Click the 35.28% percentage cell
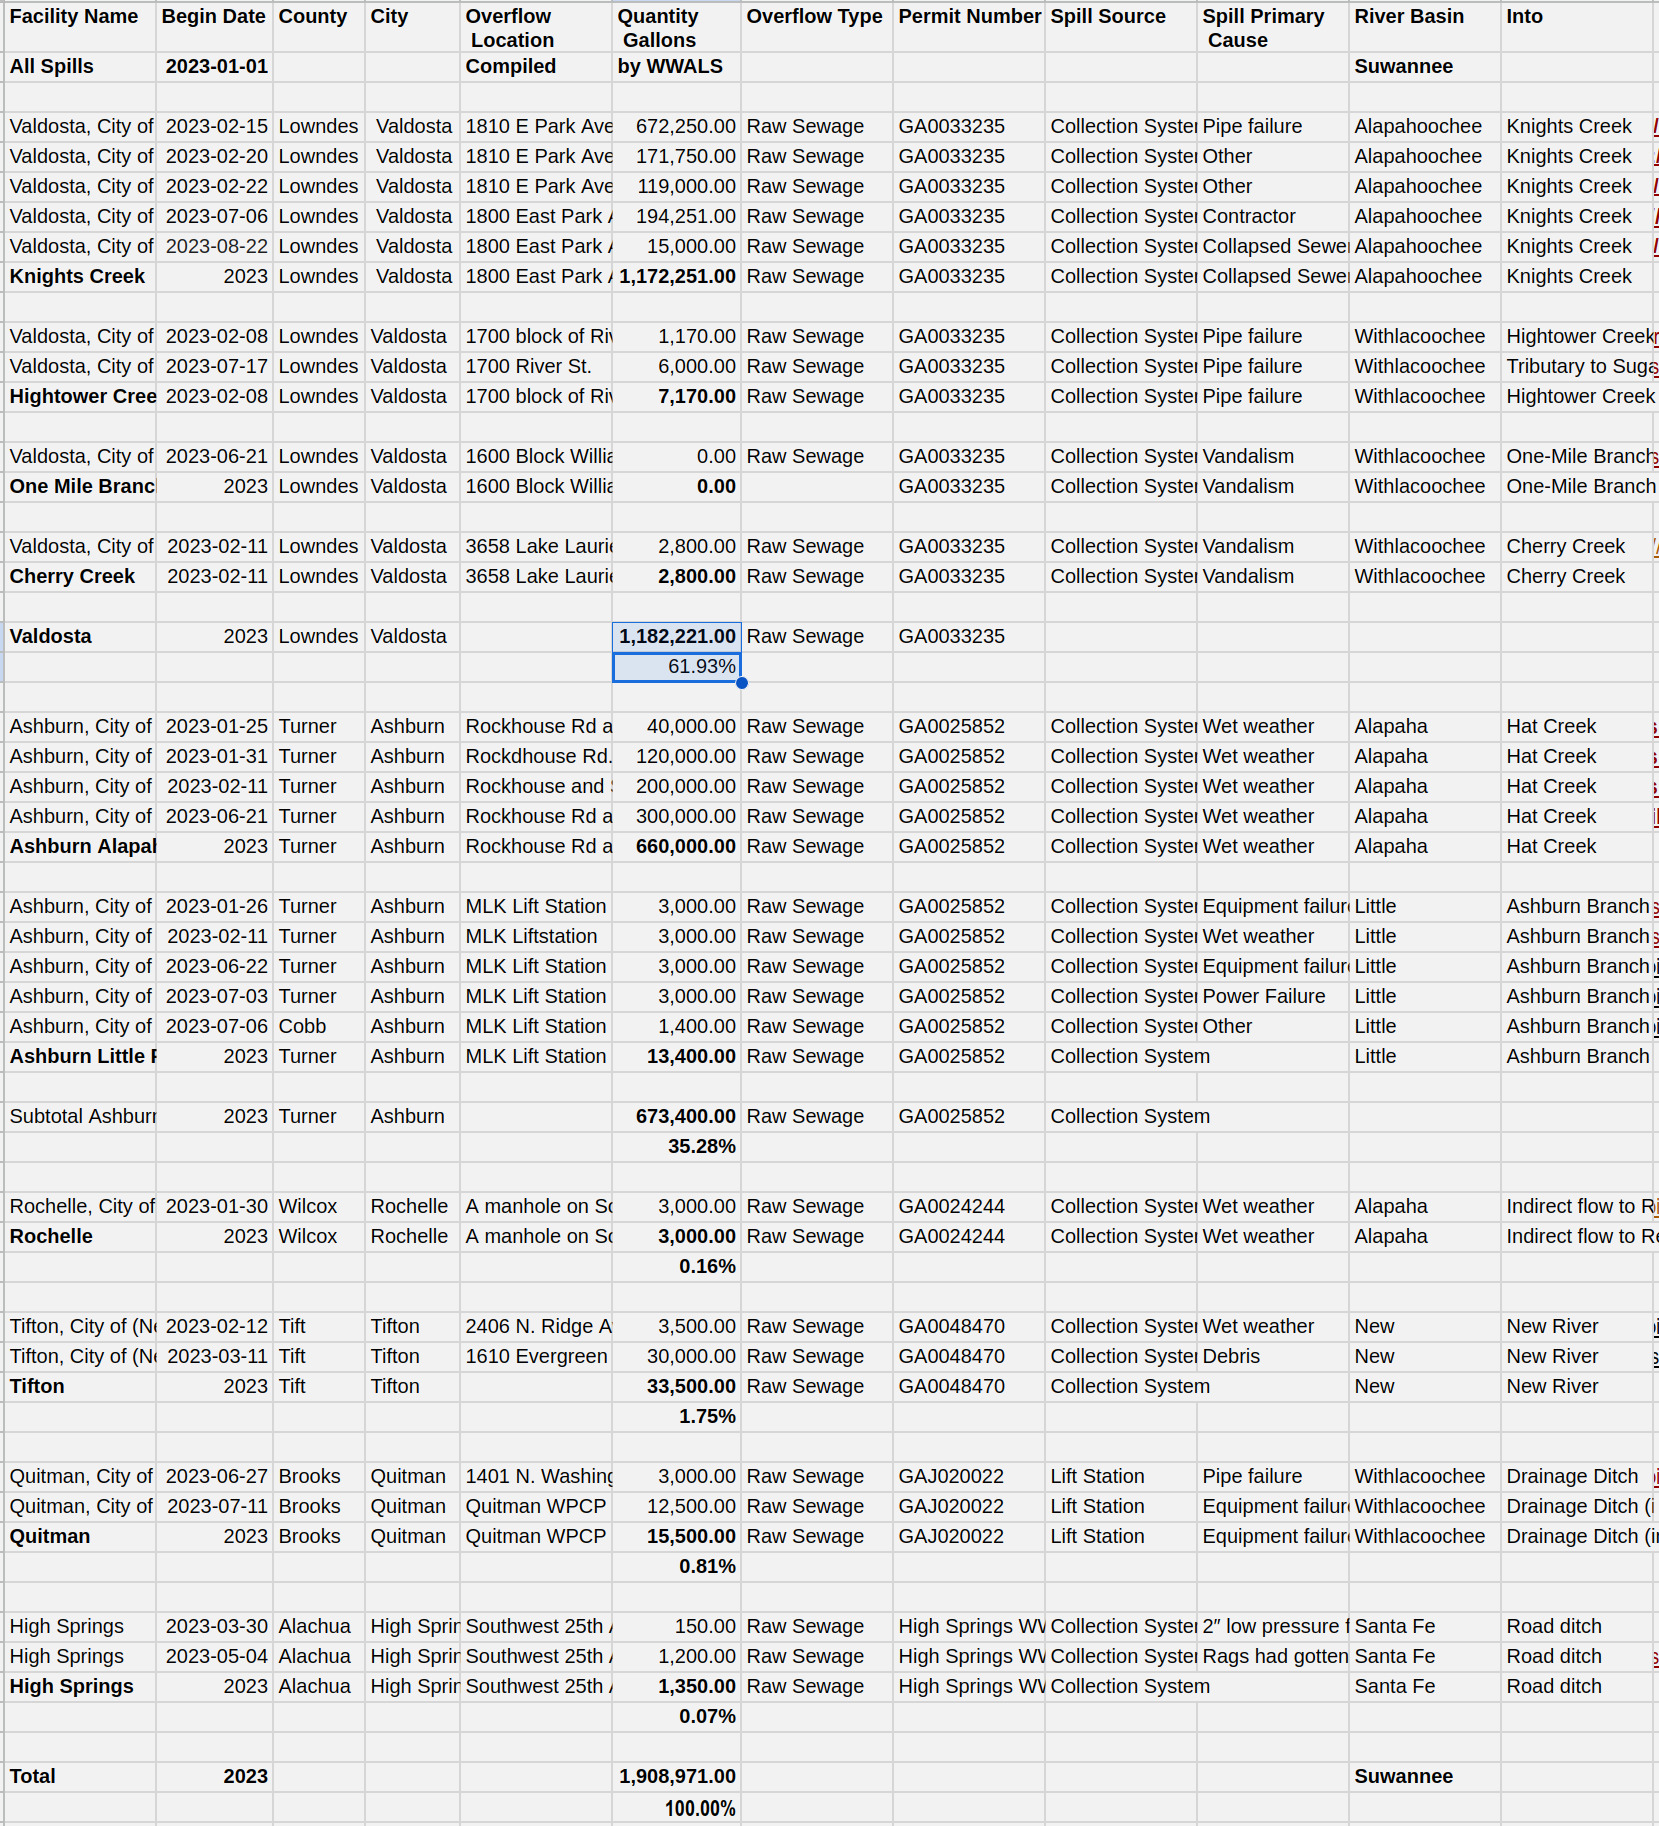 (x=677, y=1147)
